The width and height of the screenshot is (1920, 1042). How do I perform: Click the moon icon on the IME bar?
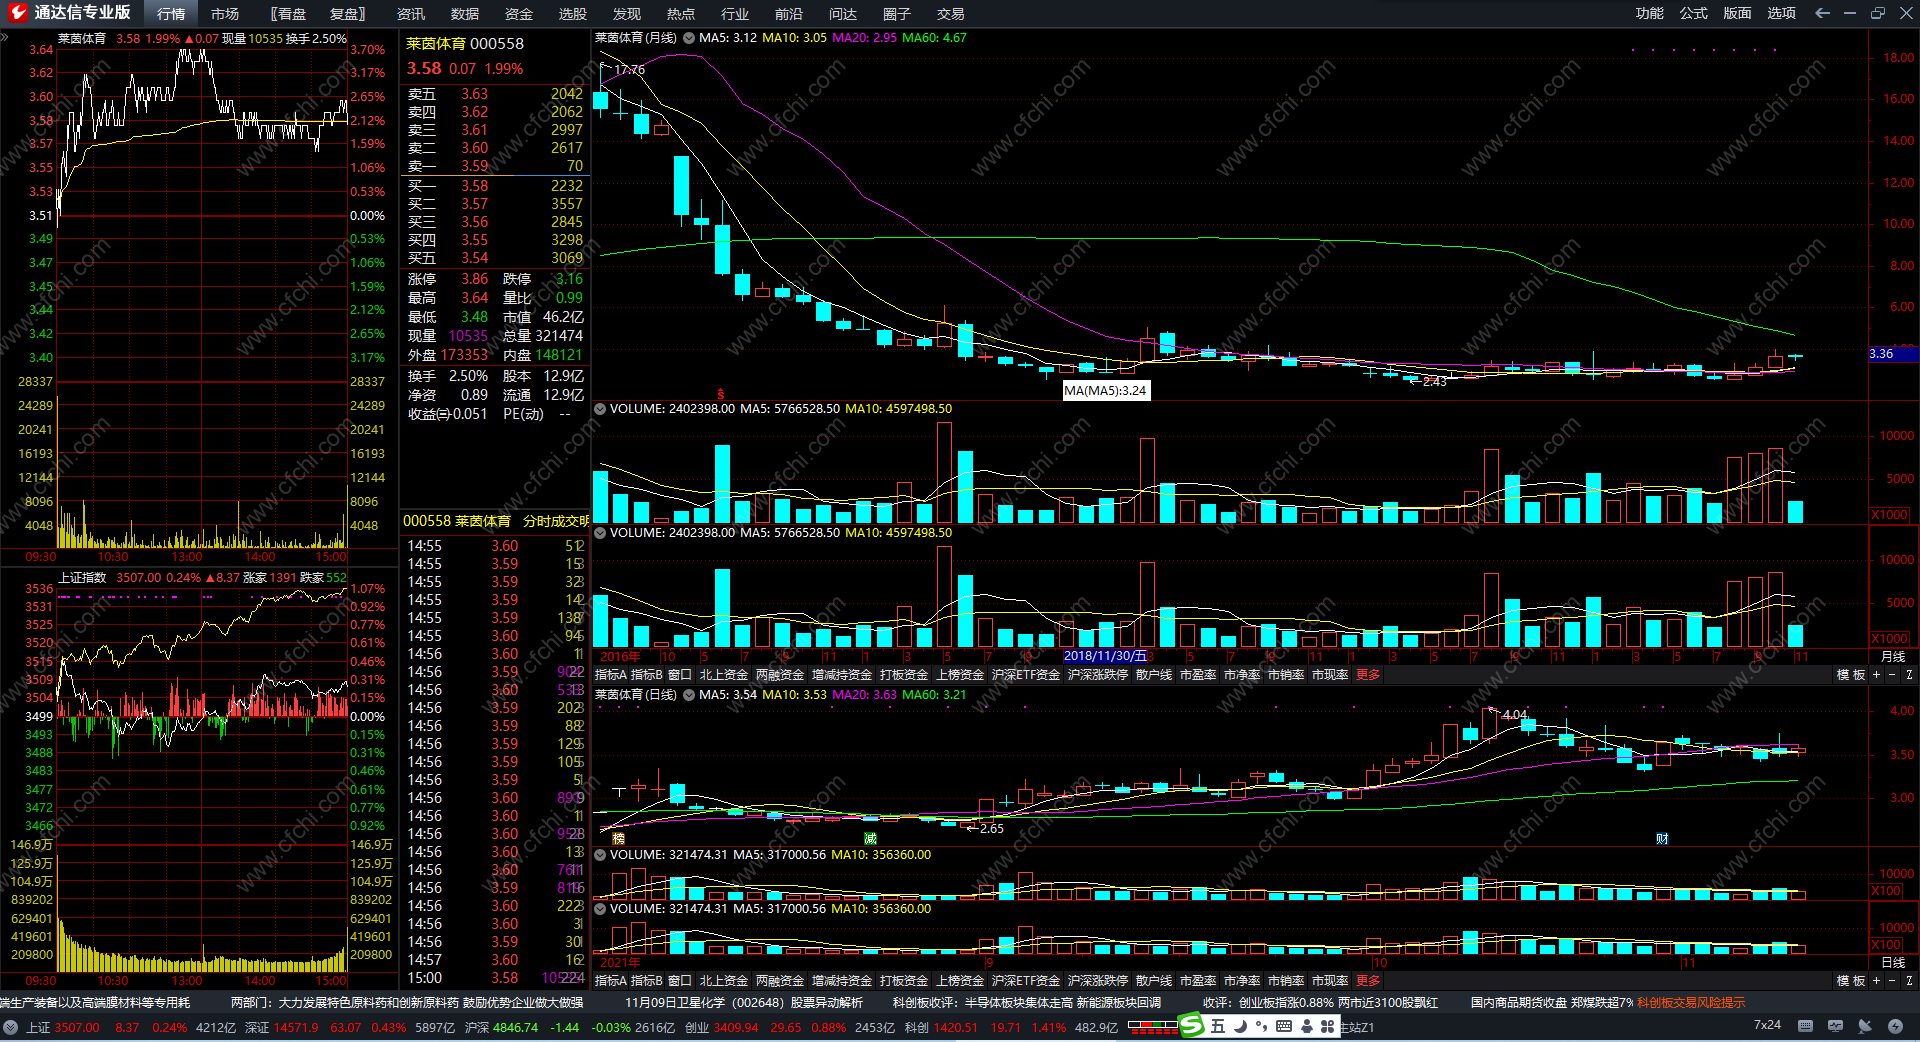1240,1026
